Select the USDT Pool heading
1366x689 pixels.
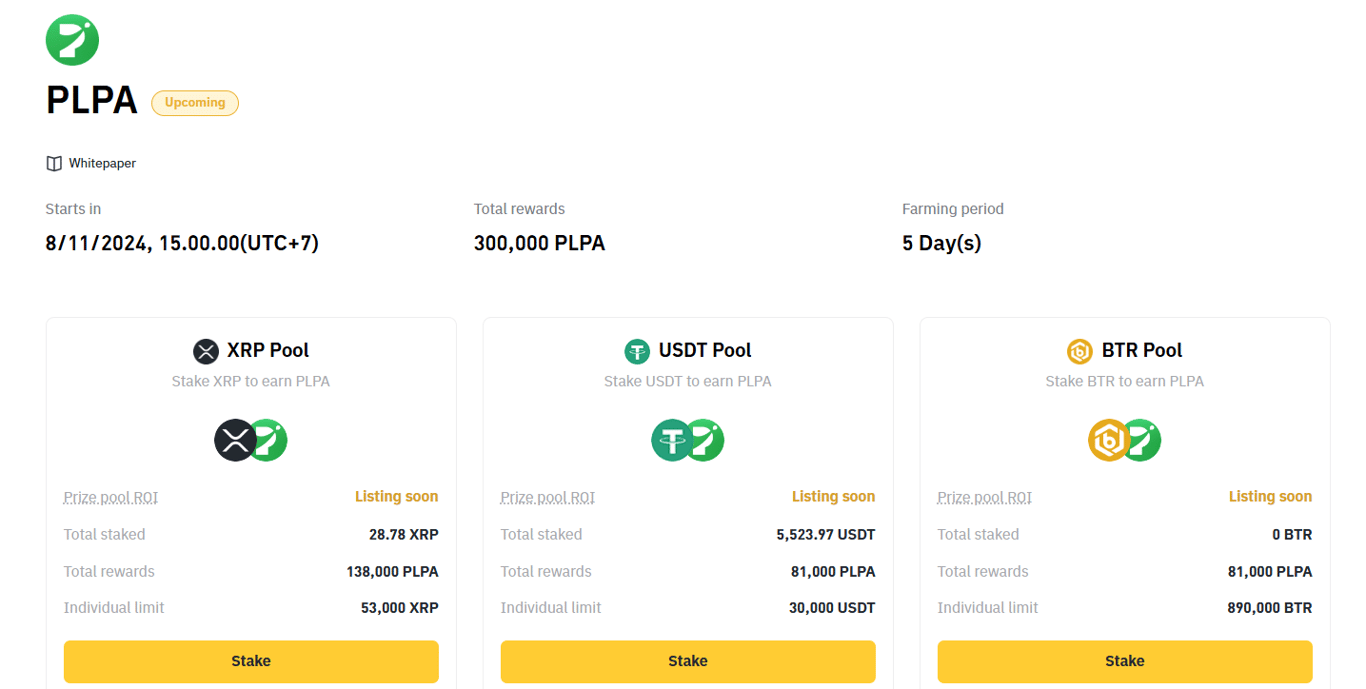tap(705, 351)
